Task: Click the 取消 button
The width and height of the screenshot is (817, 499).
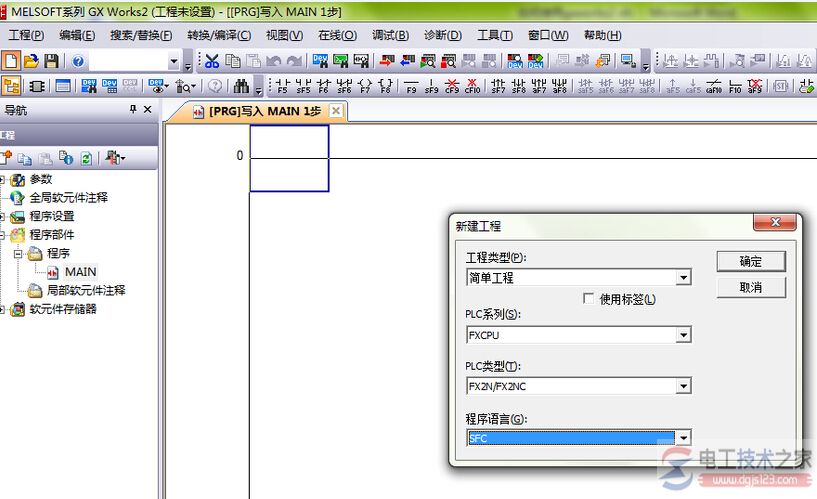Action: [x=751, y=287]
